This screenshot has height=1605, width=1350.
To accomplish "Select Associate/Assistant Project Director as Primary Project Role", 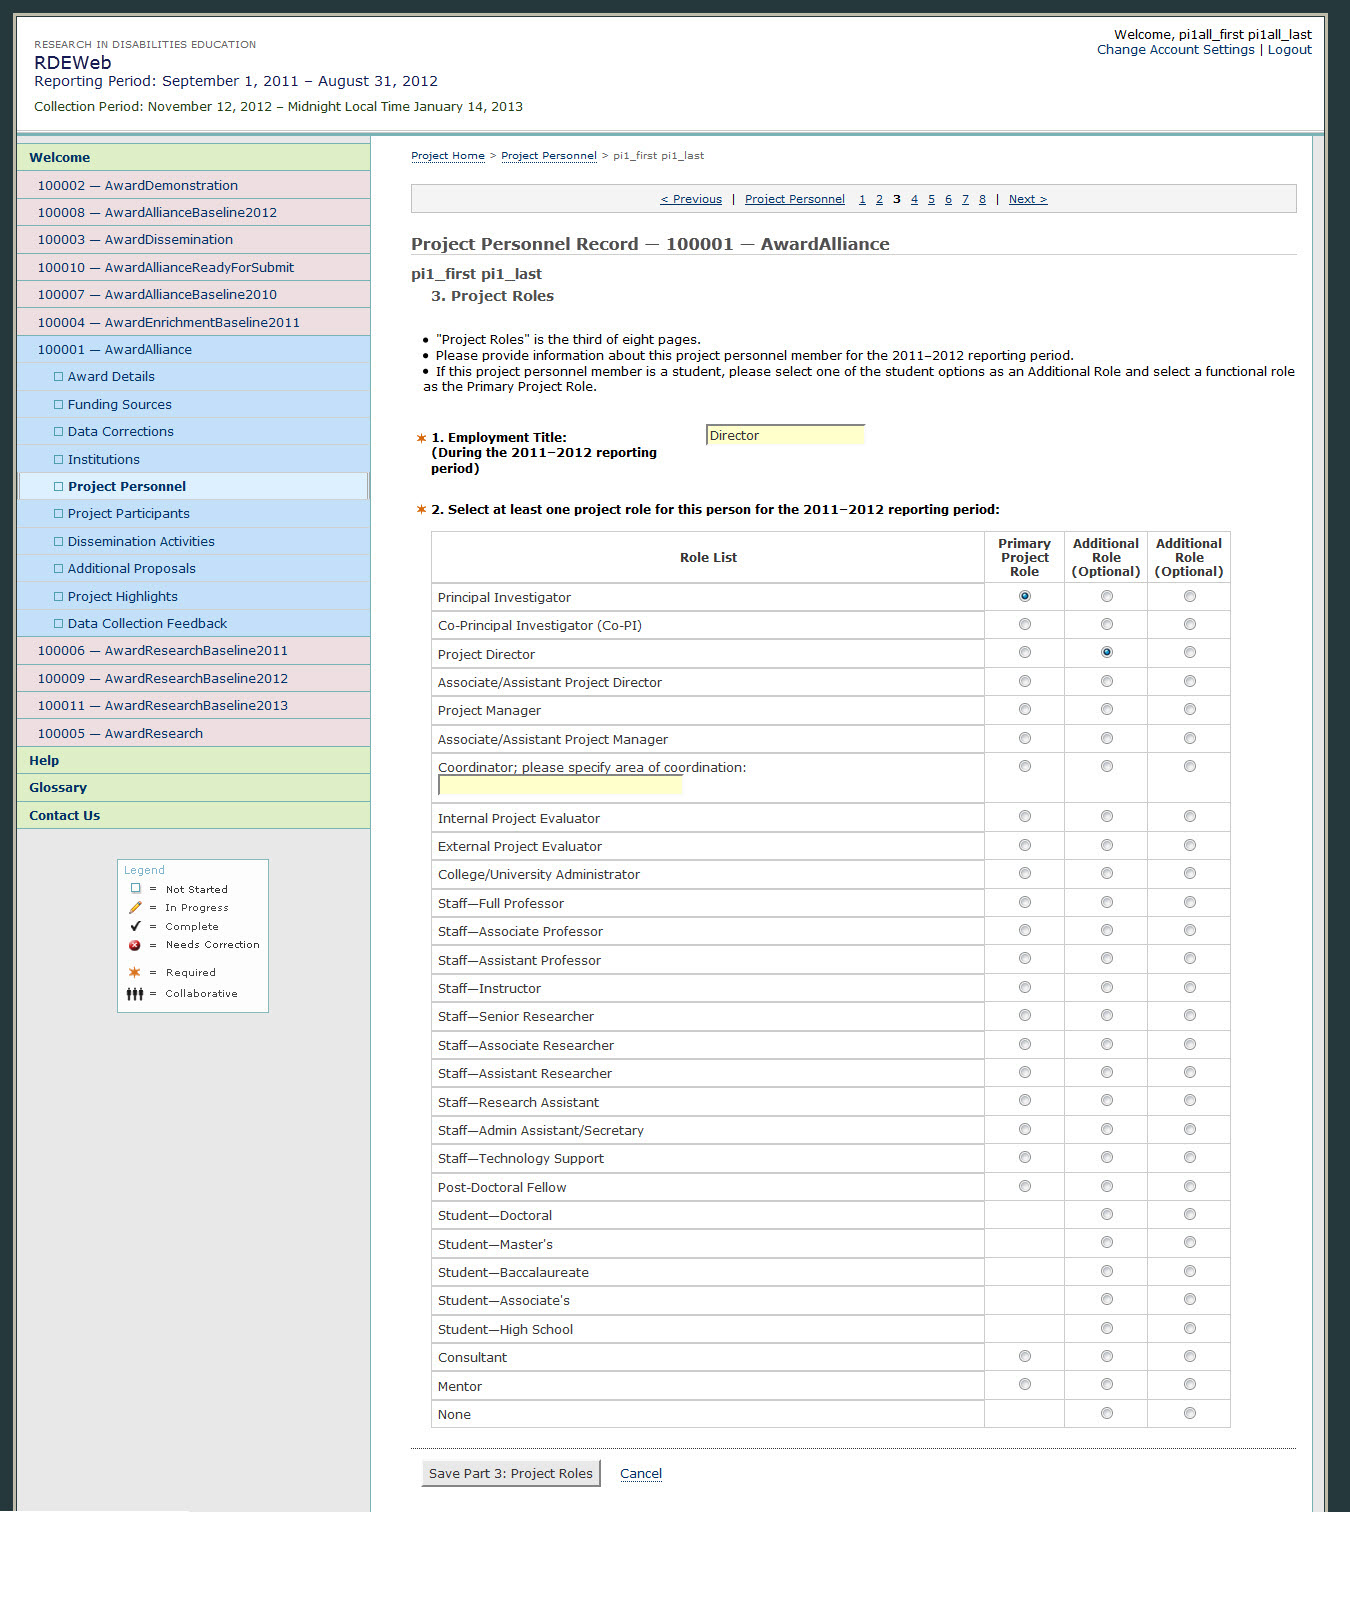I will coord(1024,681).
